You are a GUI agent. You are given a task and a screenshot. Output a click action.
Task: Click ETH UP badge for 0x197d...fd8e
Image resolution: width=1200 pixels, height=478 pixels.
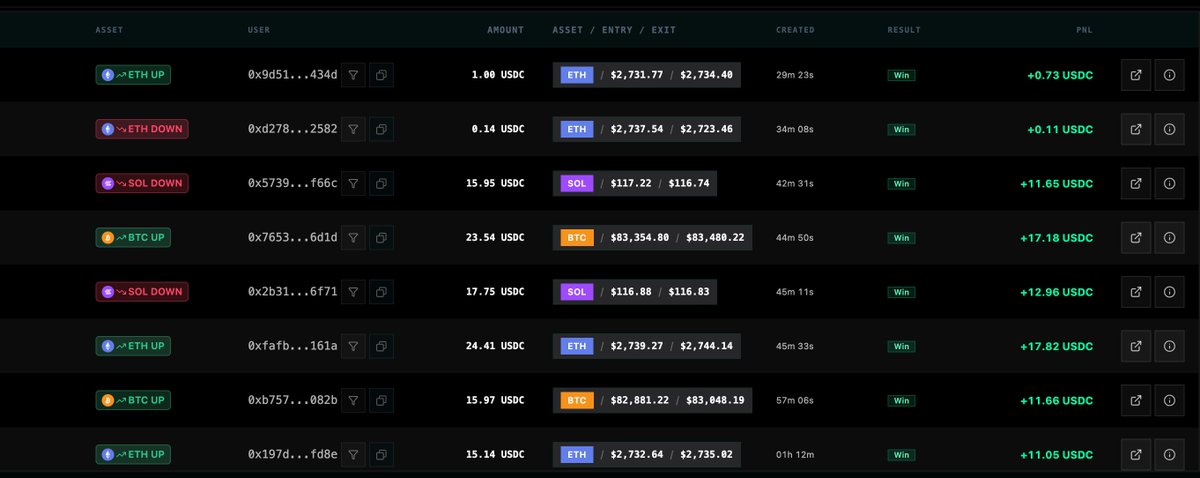point(133,454)
